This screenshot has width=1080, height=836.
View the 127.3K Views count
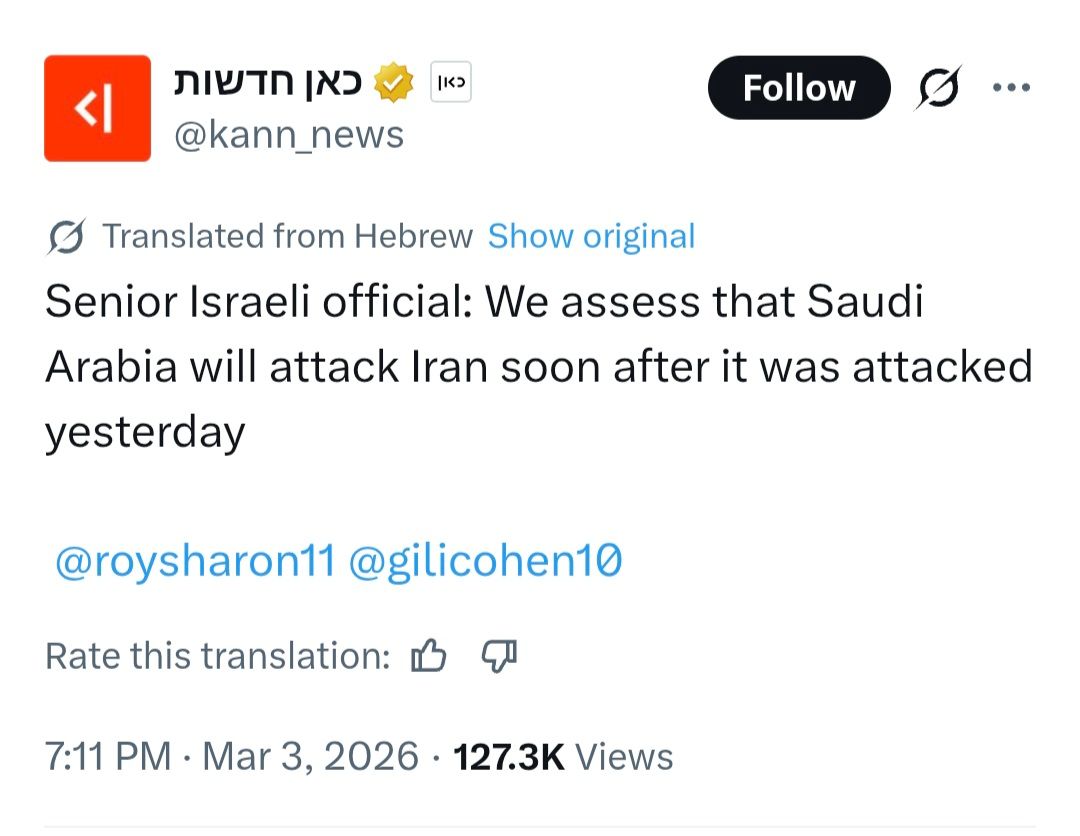(563, 756)
